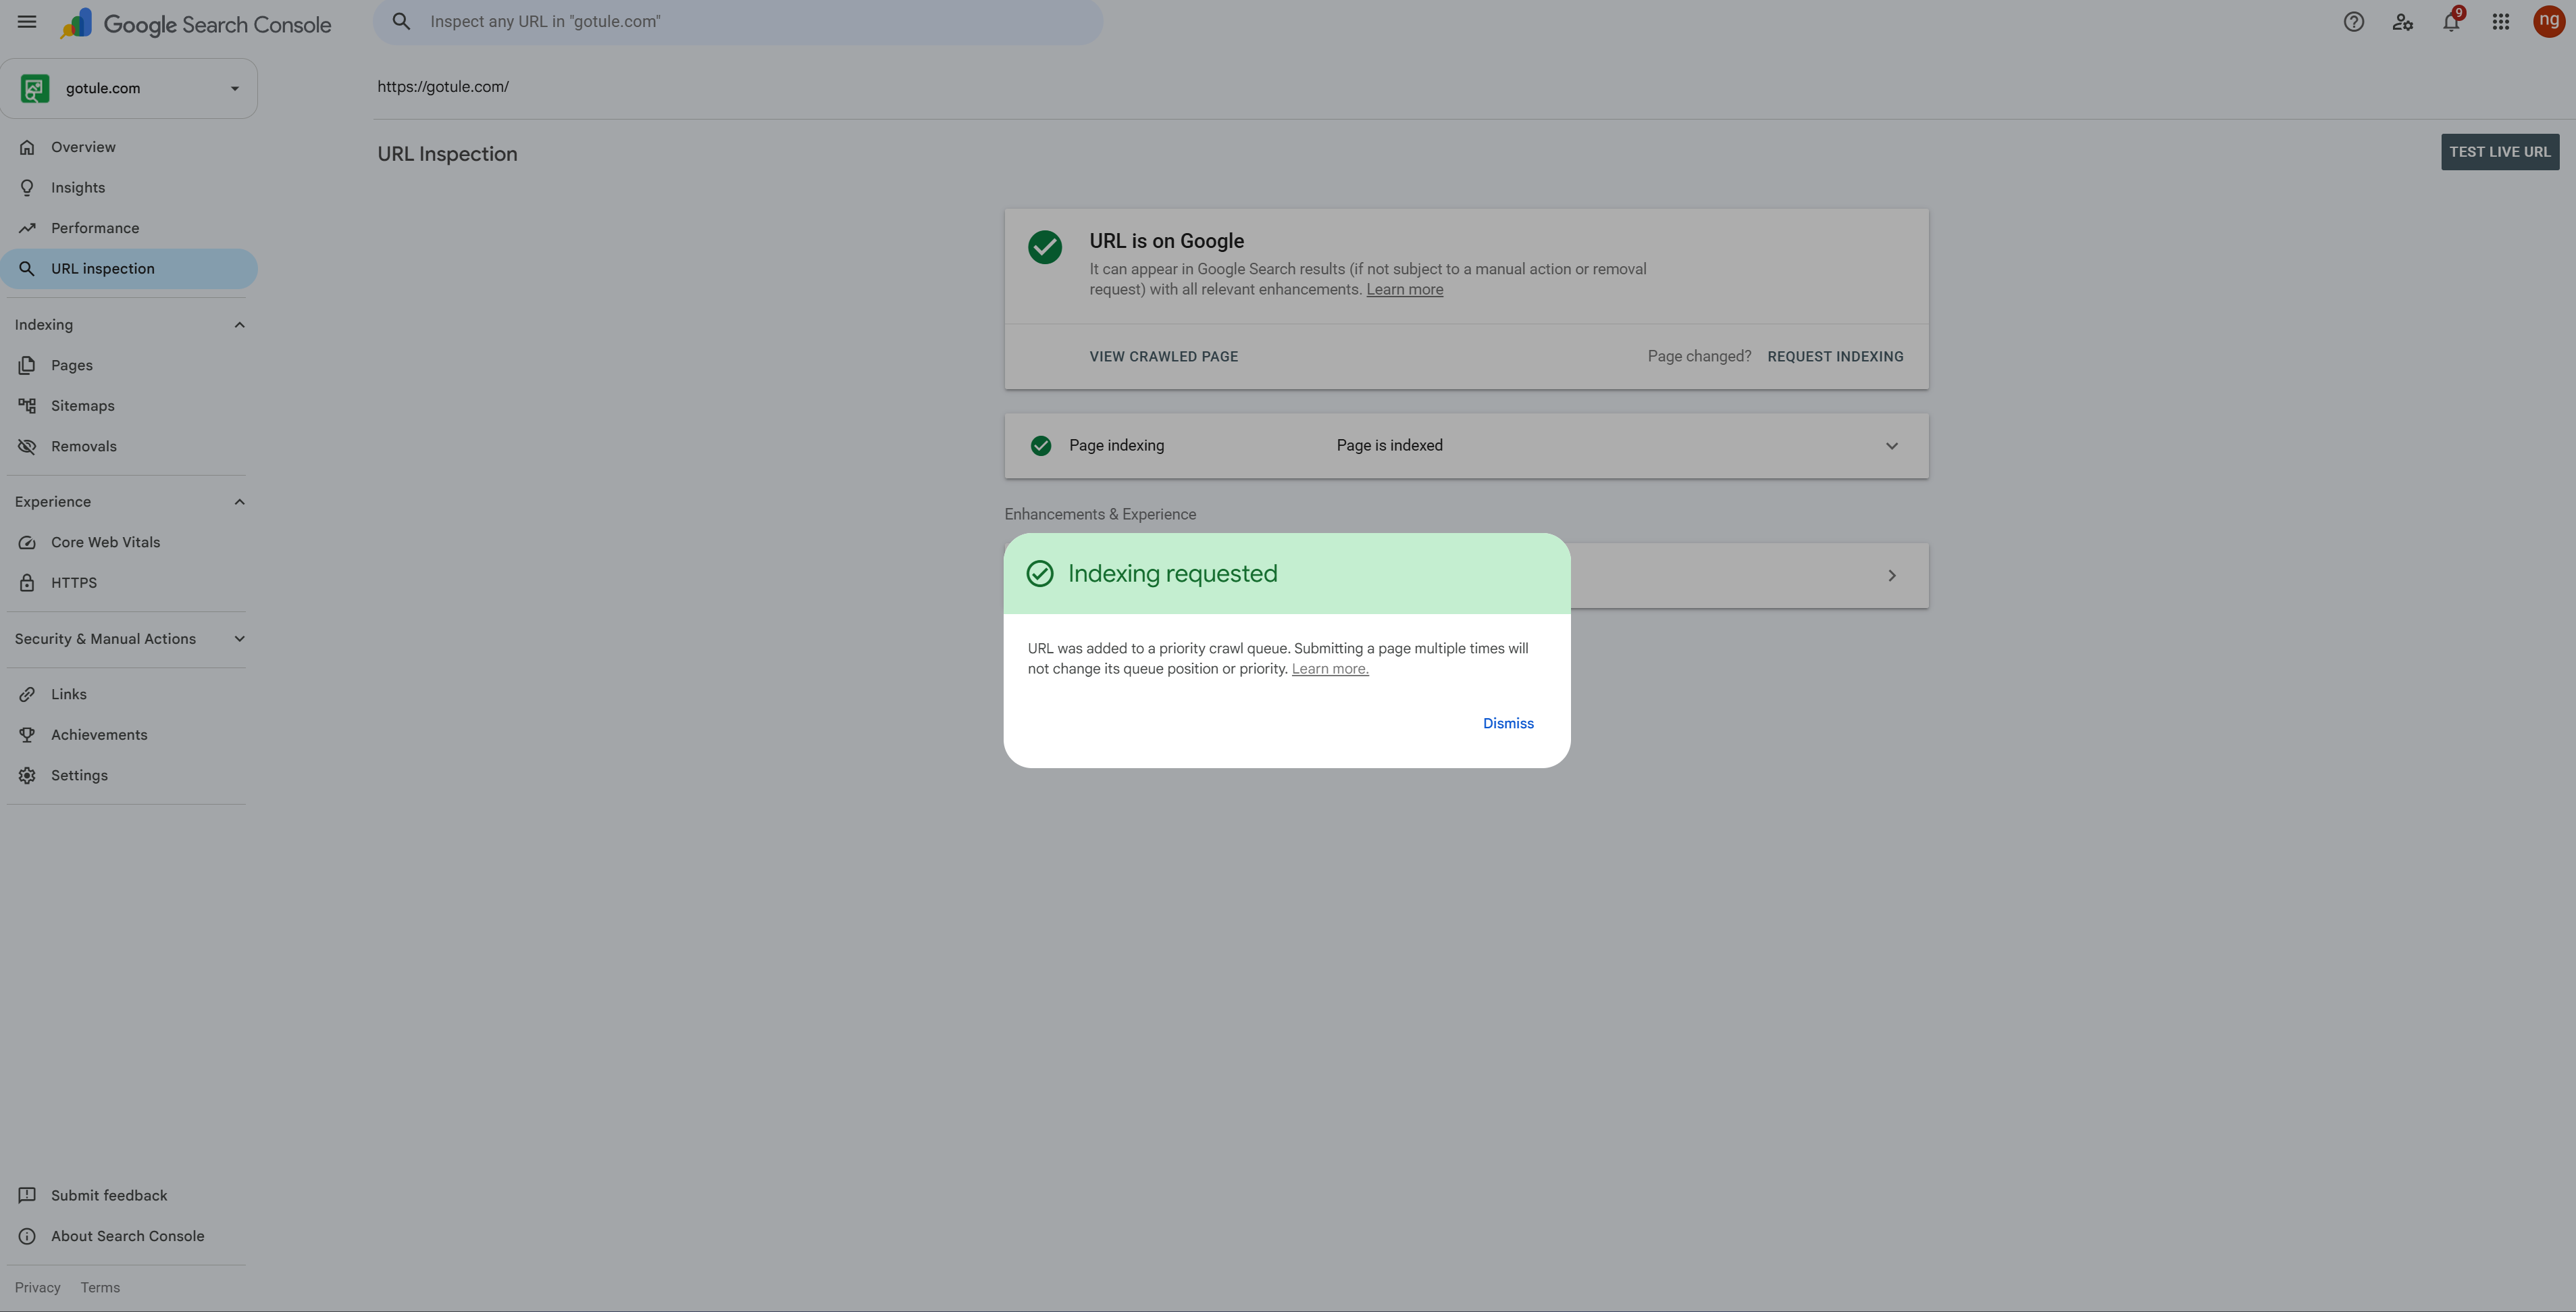This screenshot has width=2576, height=1312.
Task: Click Learn more in the dialog
Action: pyautogui.click(x=1330, y=669)
